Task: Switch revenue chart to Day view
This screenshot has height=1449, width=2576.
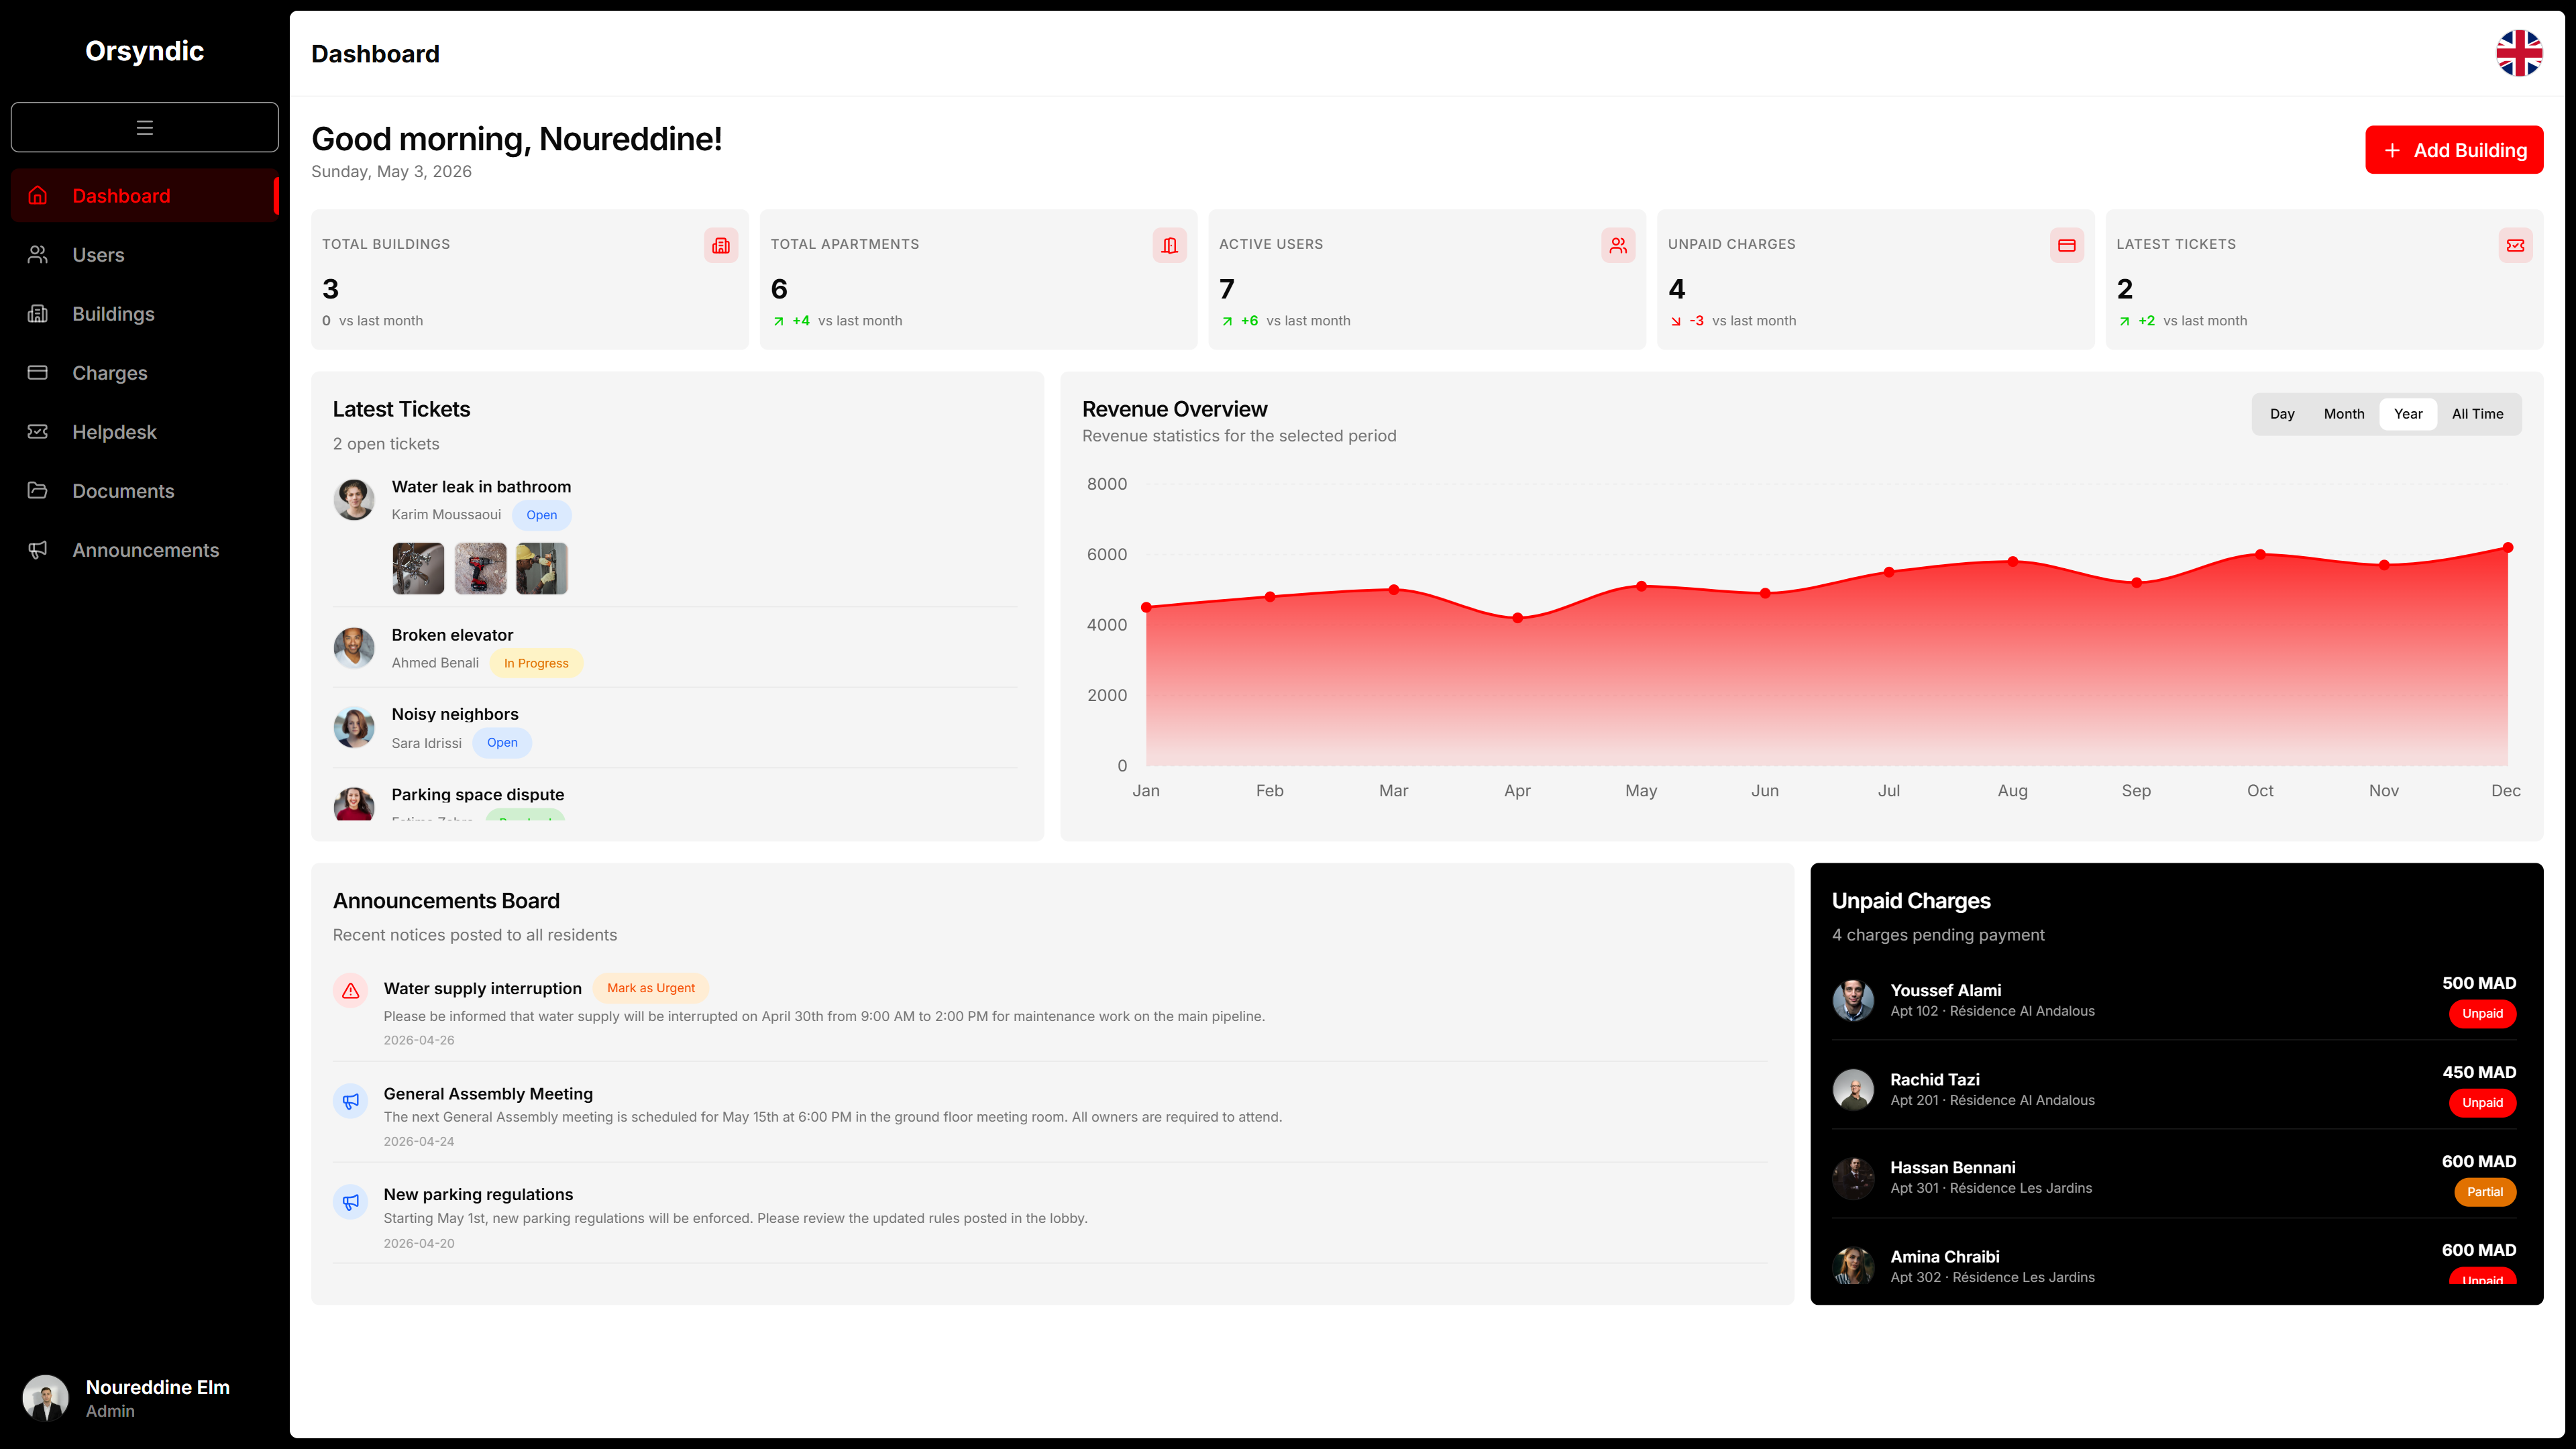Action: pyautogui.click(x=2282, y=414)
